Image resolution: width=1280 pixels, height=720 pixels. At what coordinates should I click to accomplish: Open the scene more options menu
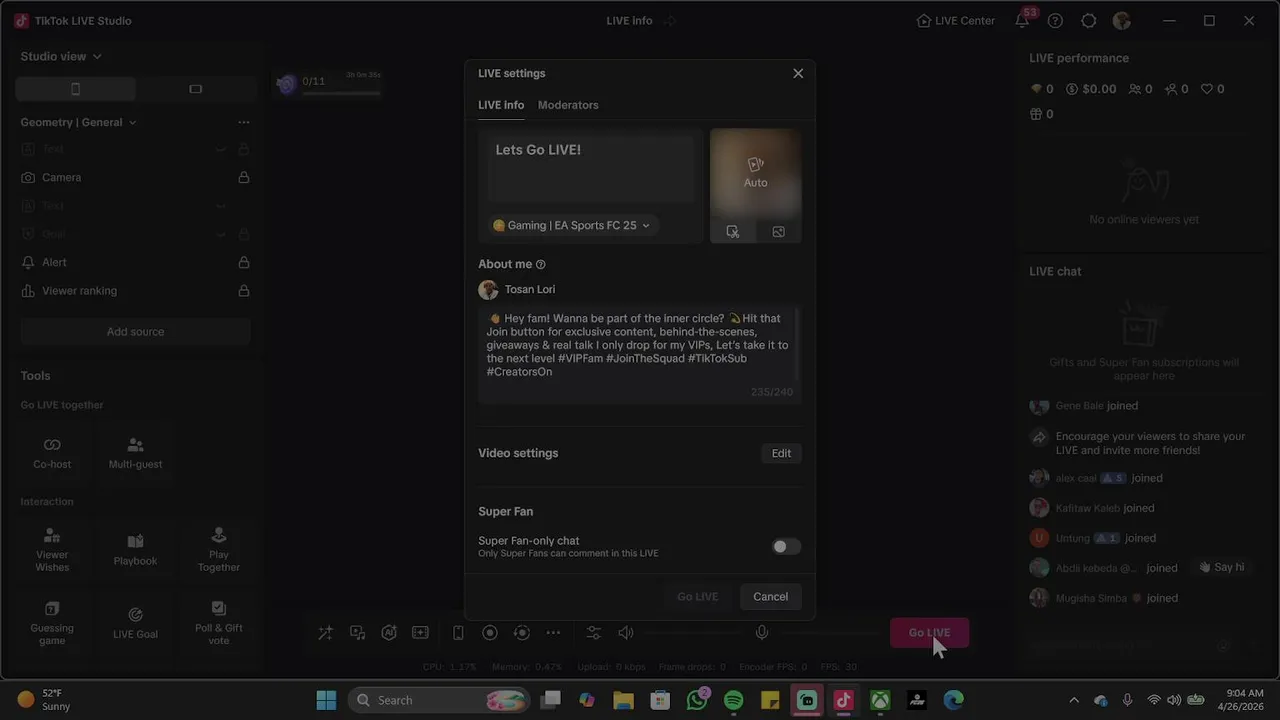(243, 122)
